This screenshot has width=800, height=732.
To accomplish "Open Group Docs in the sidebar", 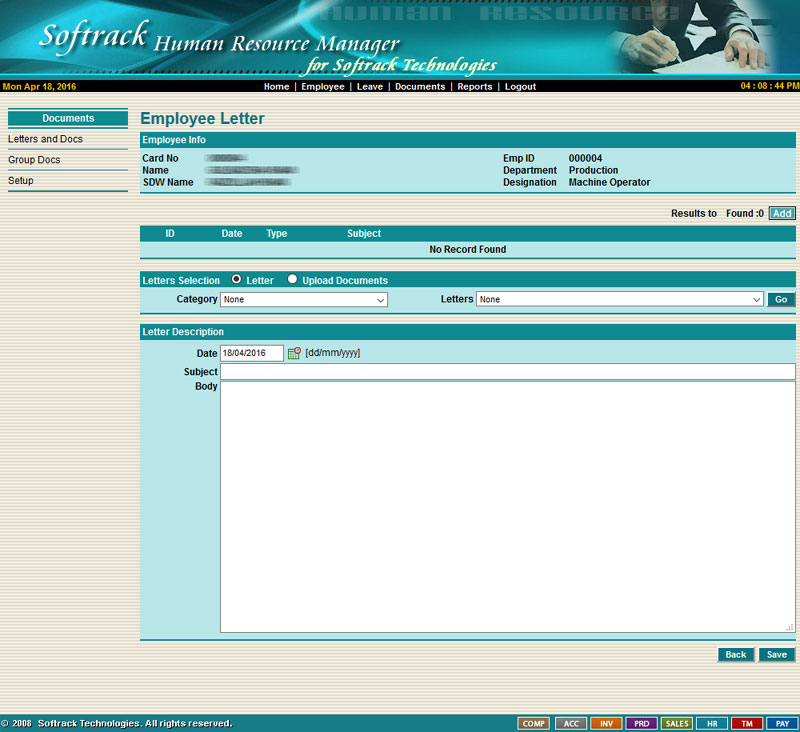I will [x=34, y=160].
